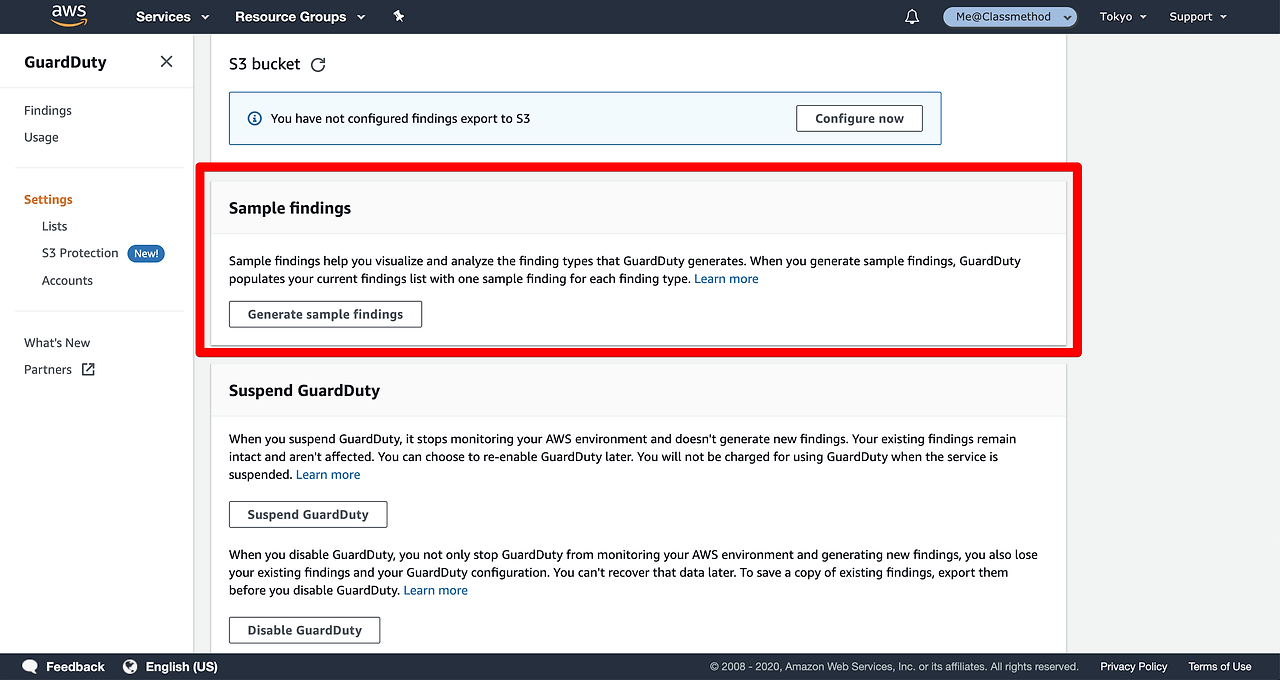The height and width of the screenshot is (680, 1280).
Task: Go to Findings in sidebar
Action: pyautogui.click(x=48, y=111)
